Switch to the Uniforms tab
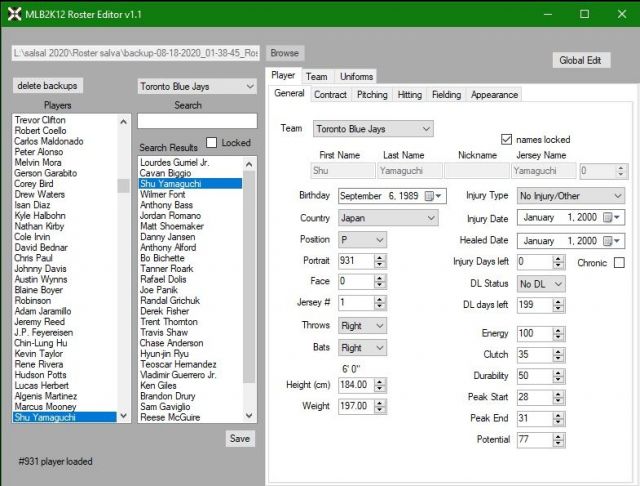 coord(356,76)
